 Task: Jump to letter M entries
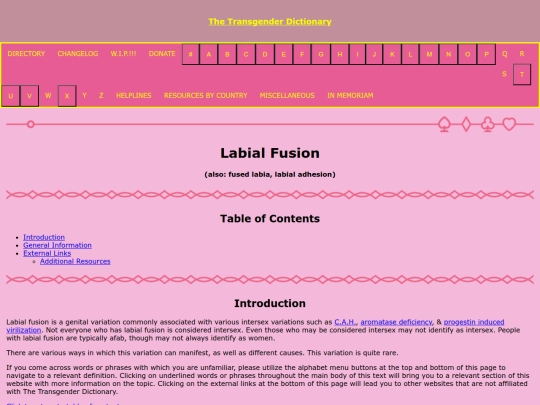pyautogui.click(x=429, y=54)
